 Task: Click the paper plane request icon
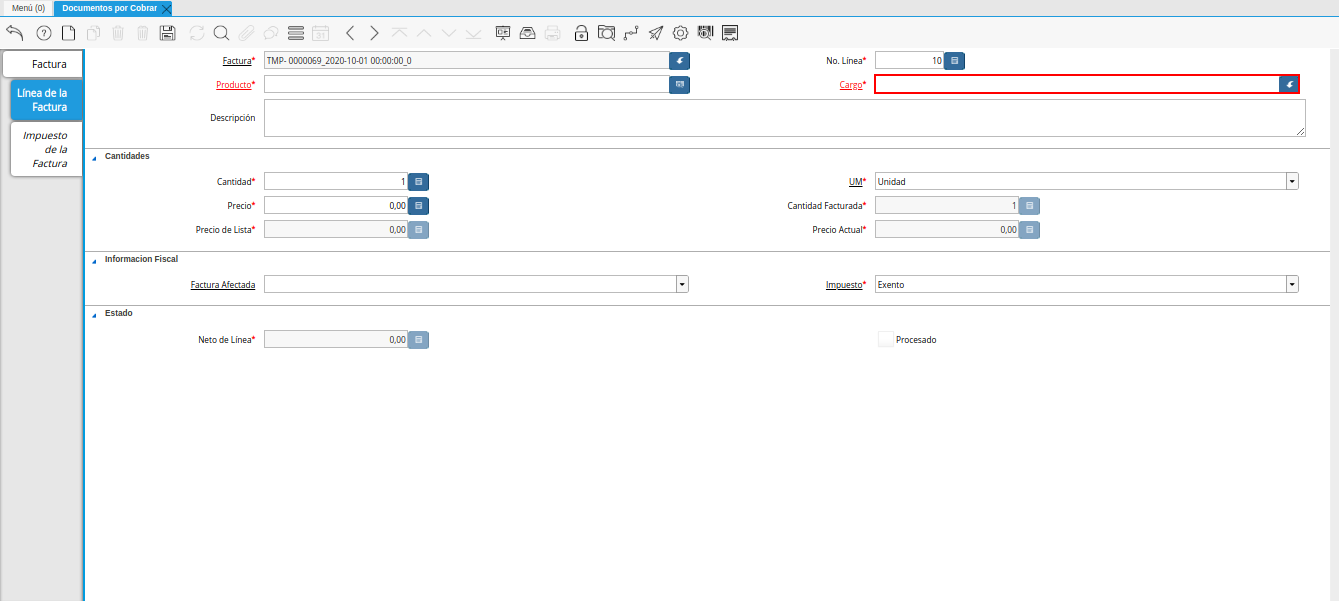click(656, 33)
